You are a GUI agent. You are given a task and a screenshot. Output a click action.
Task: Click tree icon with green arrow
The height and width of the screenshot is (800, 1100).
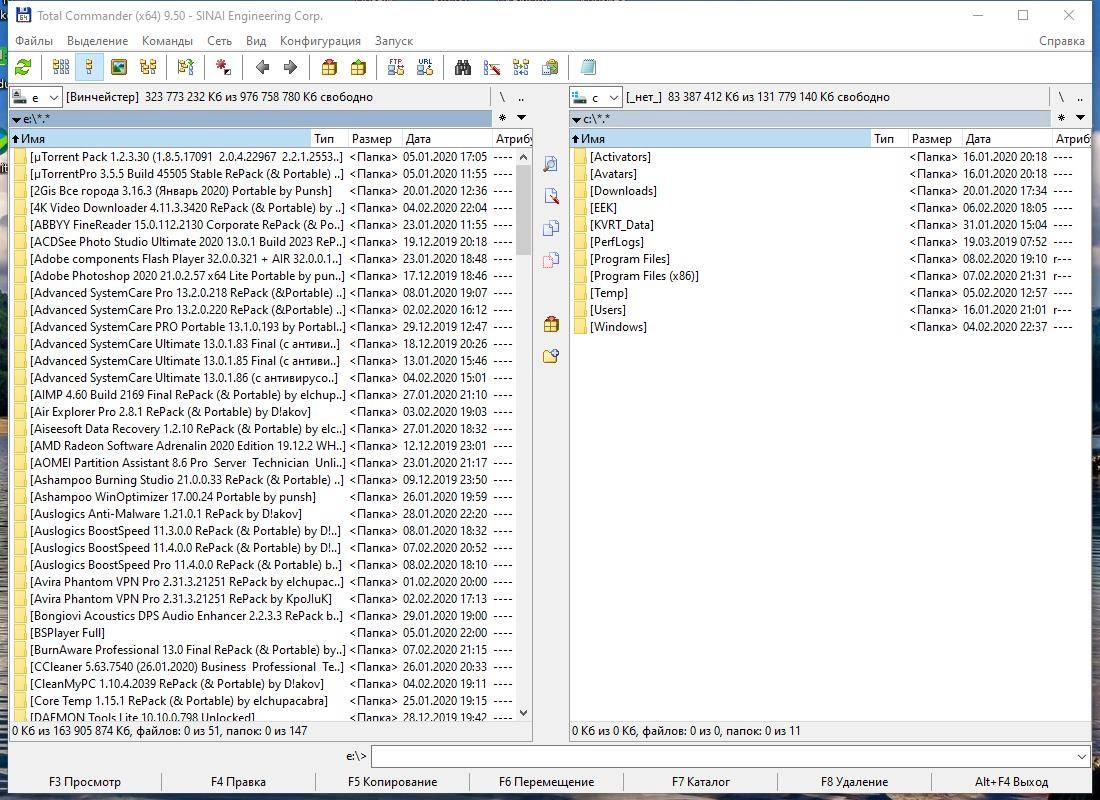[185, 67]
